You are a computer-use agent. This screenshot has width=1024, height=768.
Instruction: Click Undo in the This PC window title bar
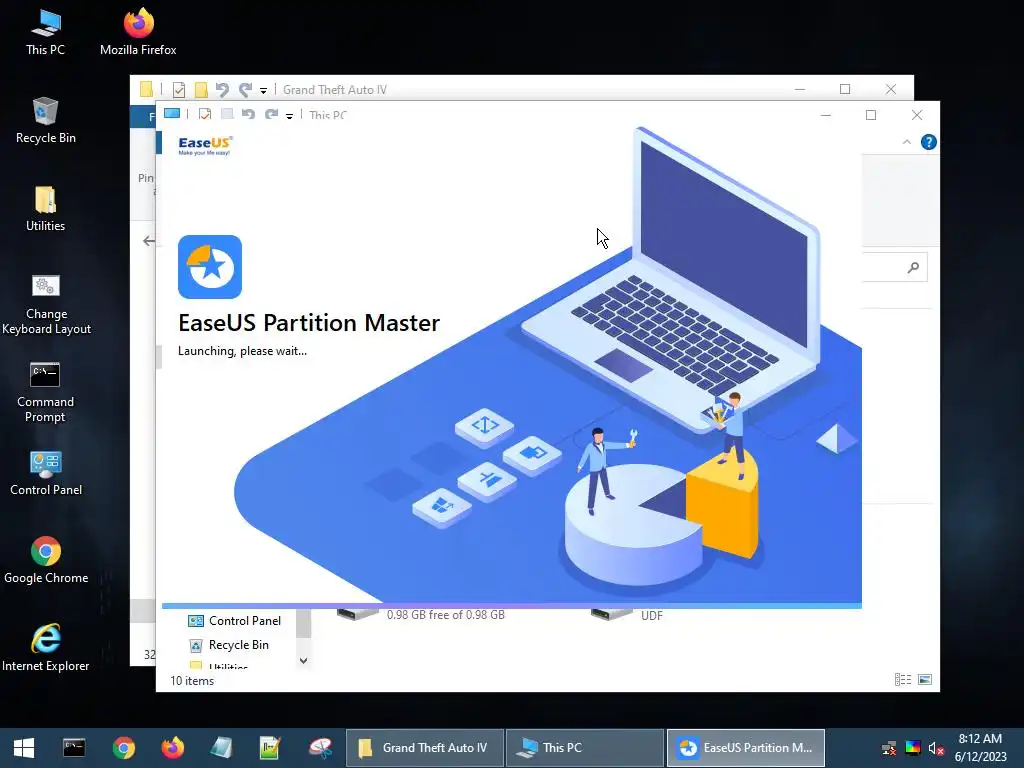click(248, 114)
